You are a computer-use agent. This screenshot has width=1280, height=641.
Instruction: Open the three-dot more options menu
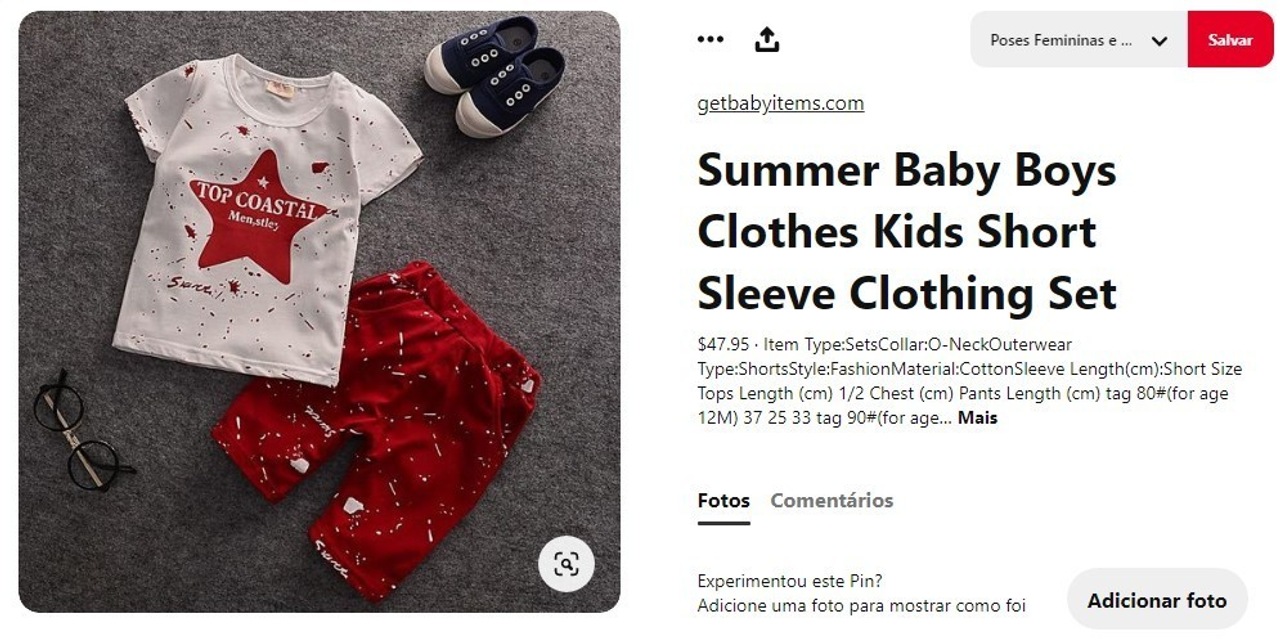click(x=710, y=40)
